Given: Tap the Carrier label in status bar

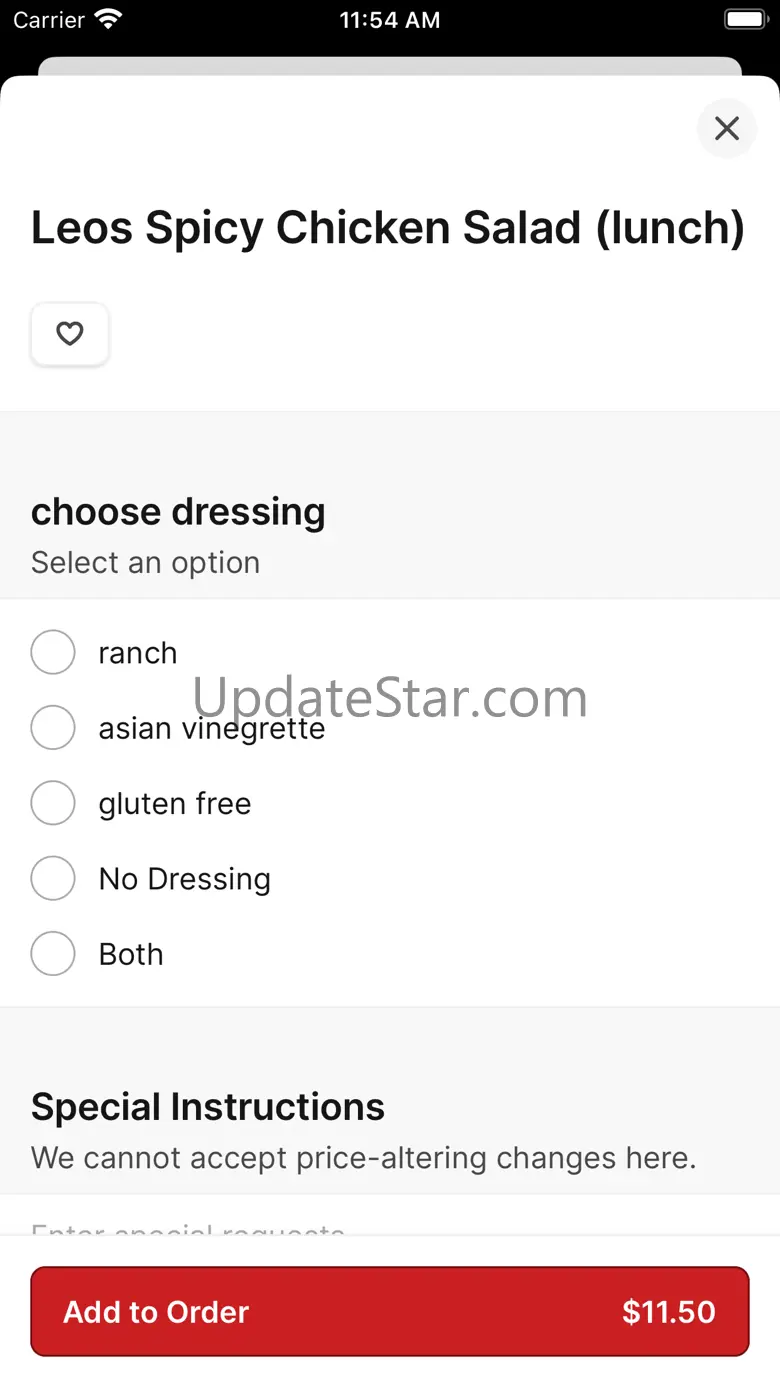Looking at the screenshot, I should point(49,20).
